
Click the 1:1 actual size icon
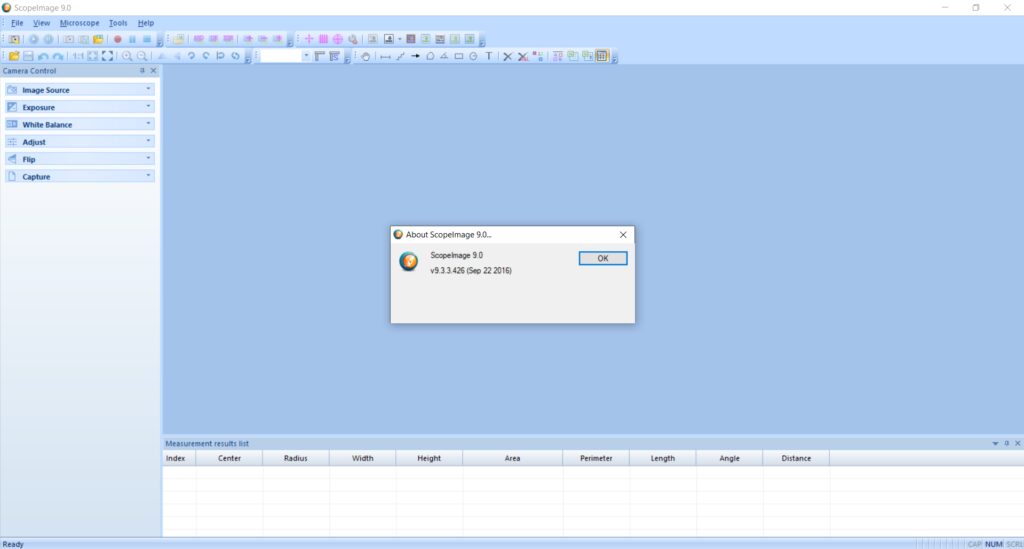point(78,56)
